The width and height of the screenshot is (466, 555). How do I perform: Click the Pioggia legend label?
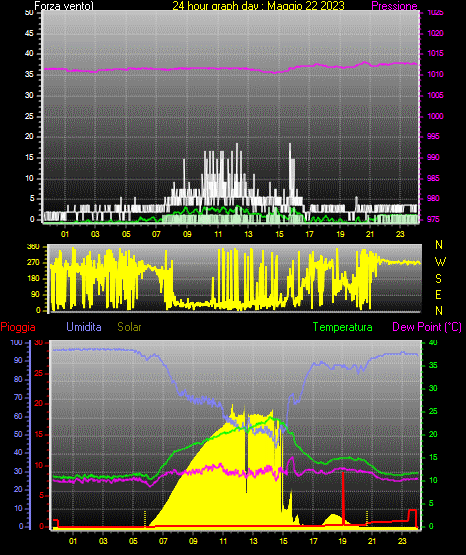click(18, 327)
